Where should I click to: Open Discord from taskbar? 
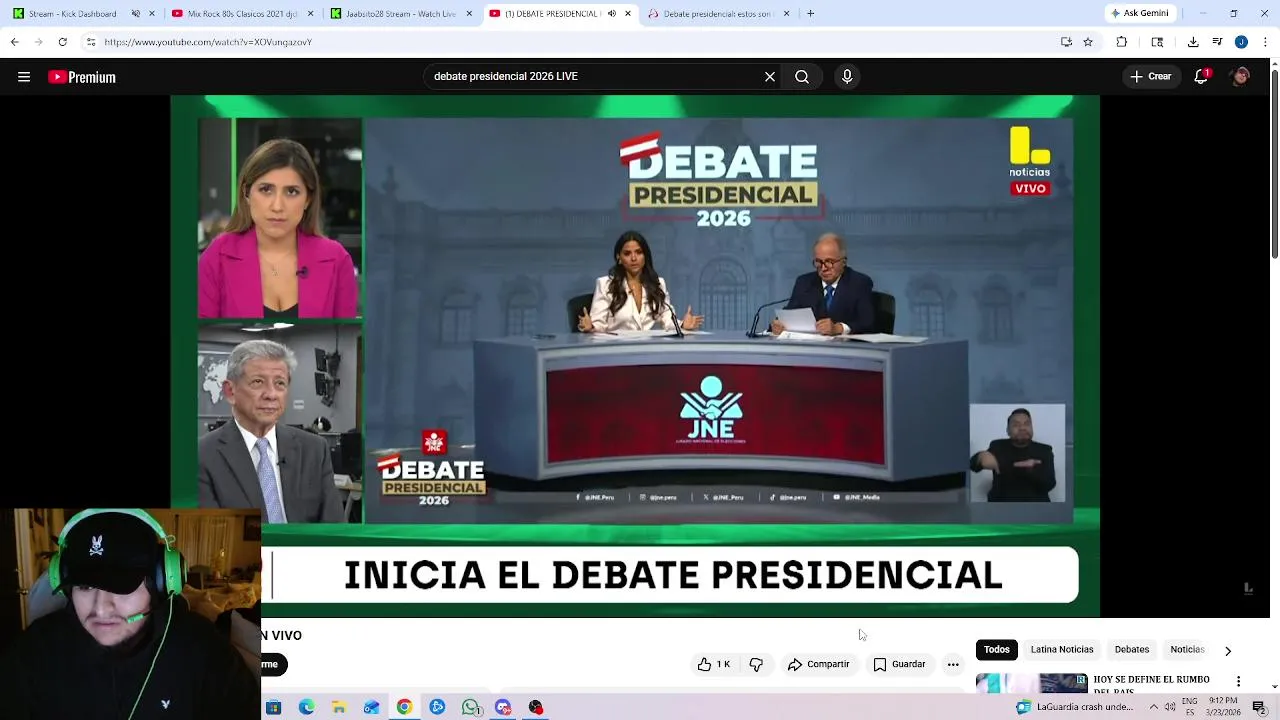click(x=503, y=707)
